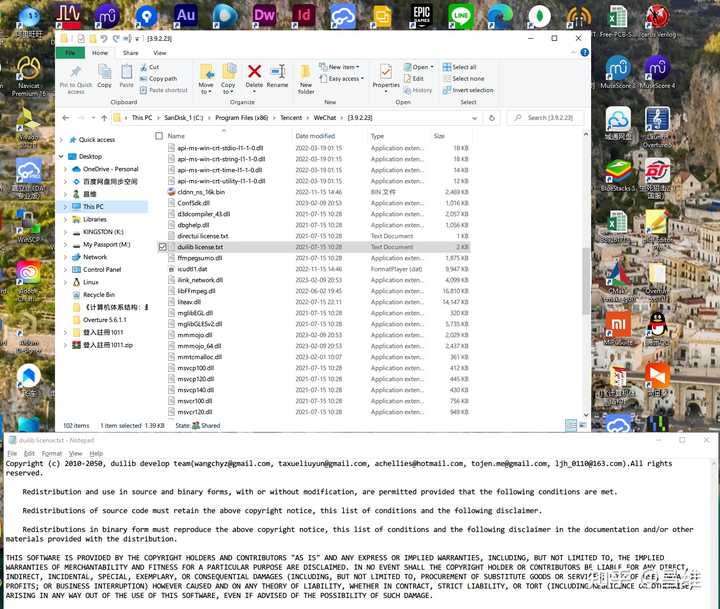
Task: Click Tencent in the address breadcrumb
Action: tap(291, 118)
